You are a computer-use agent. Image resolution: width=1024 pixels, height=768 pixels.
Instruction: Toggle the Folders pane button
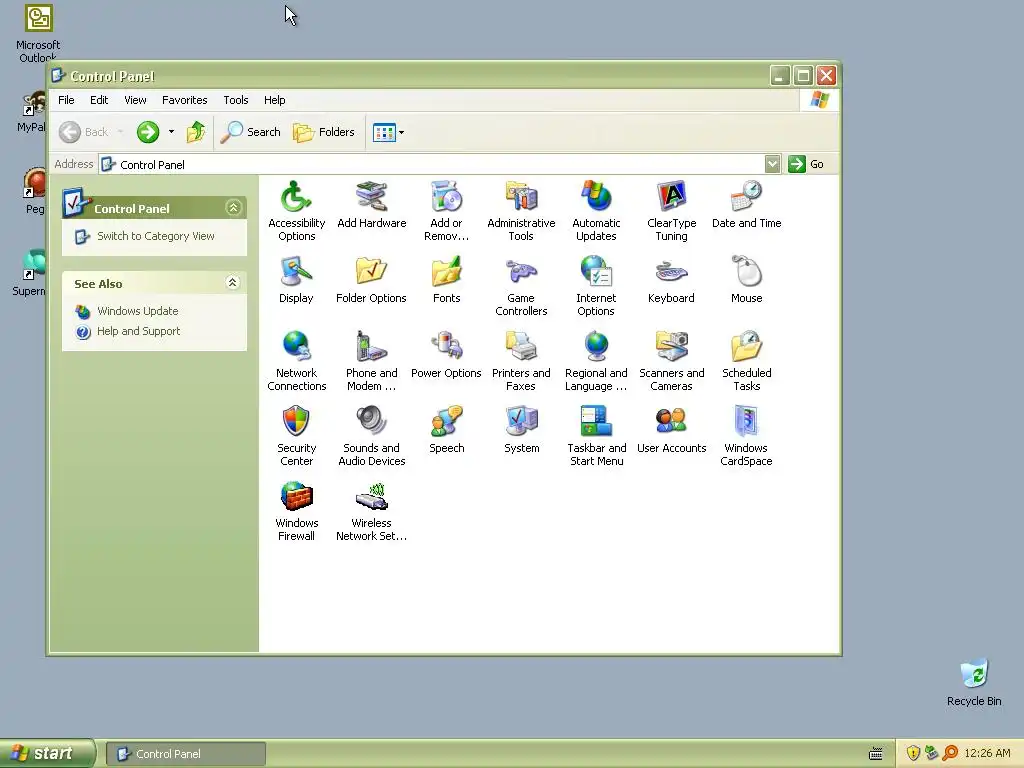coord(324,132)
